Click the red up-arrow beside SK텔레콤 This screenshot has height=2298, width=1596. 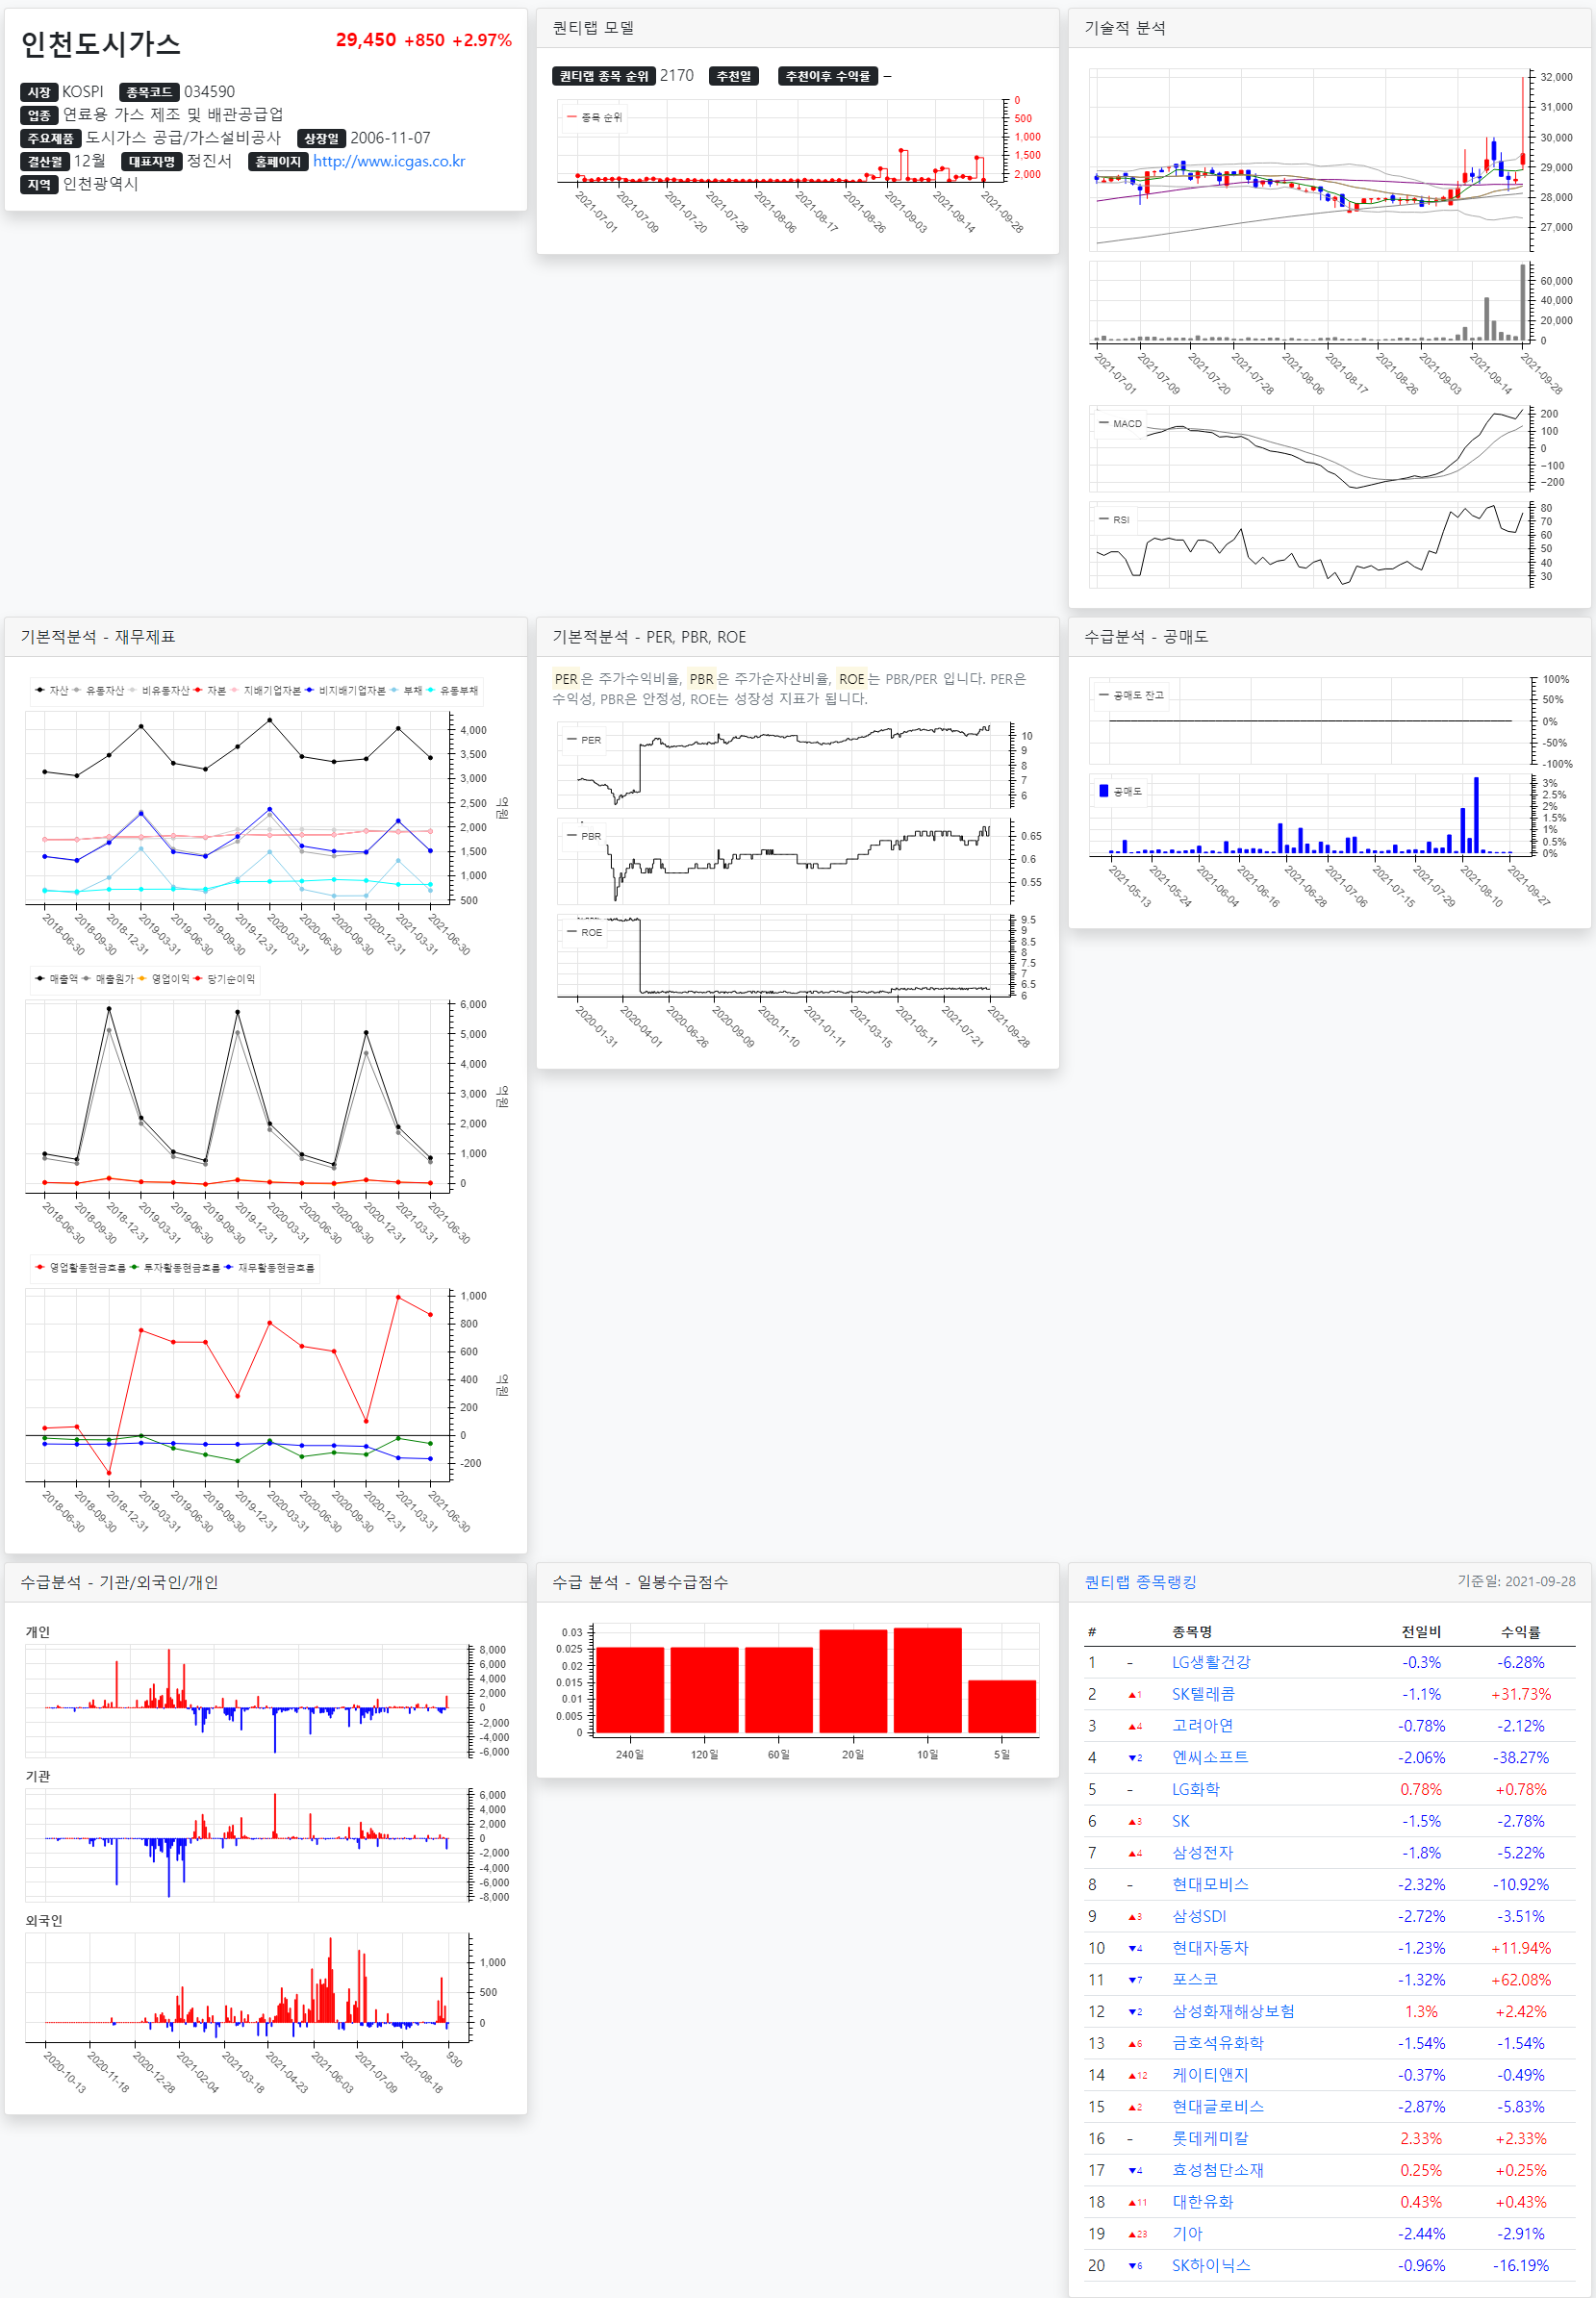coord(1133,1694)
